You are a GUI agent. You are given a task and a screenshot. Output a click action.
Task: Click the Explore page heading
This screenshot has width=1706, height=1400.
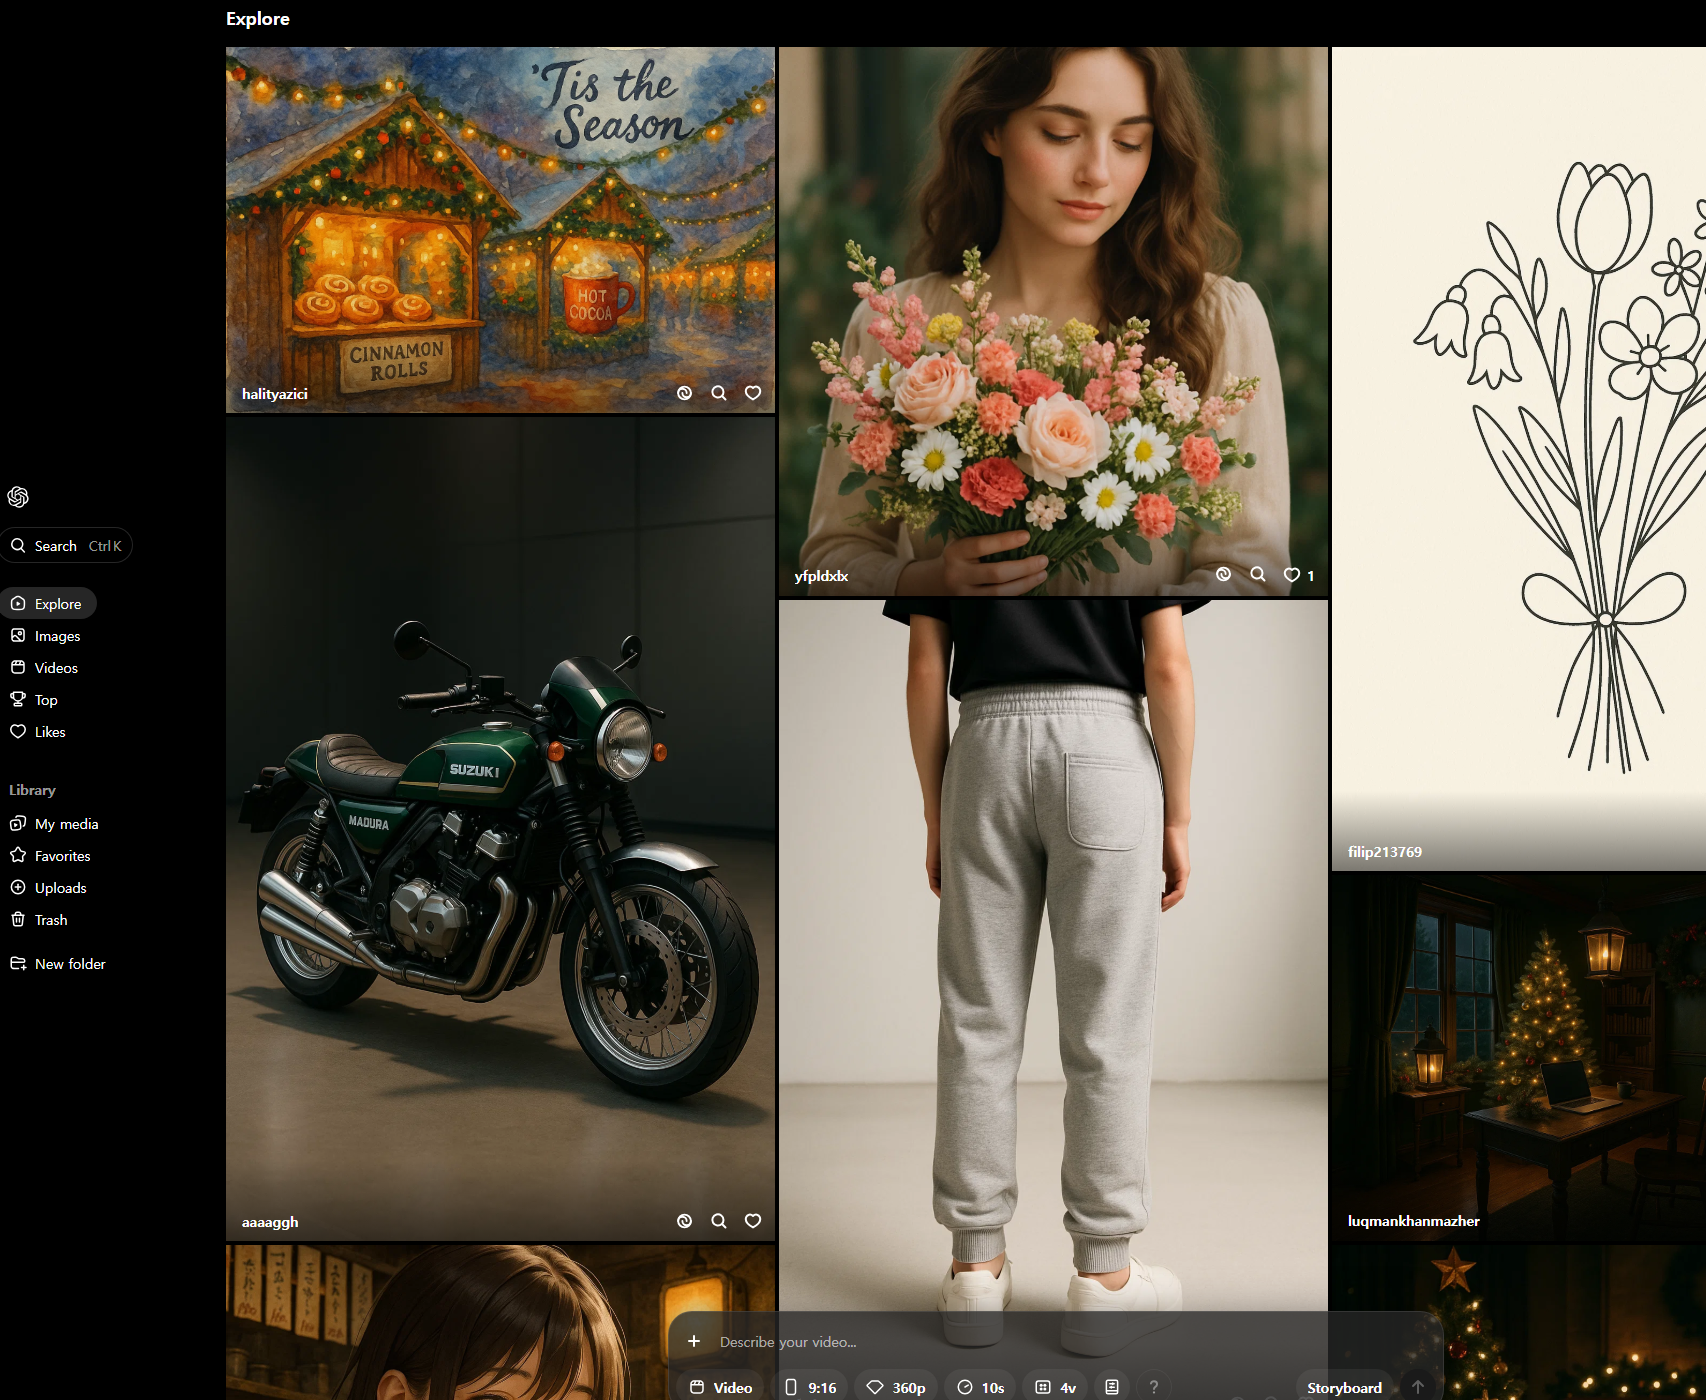[258, 19]
